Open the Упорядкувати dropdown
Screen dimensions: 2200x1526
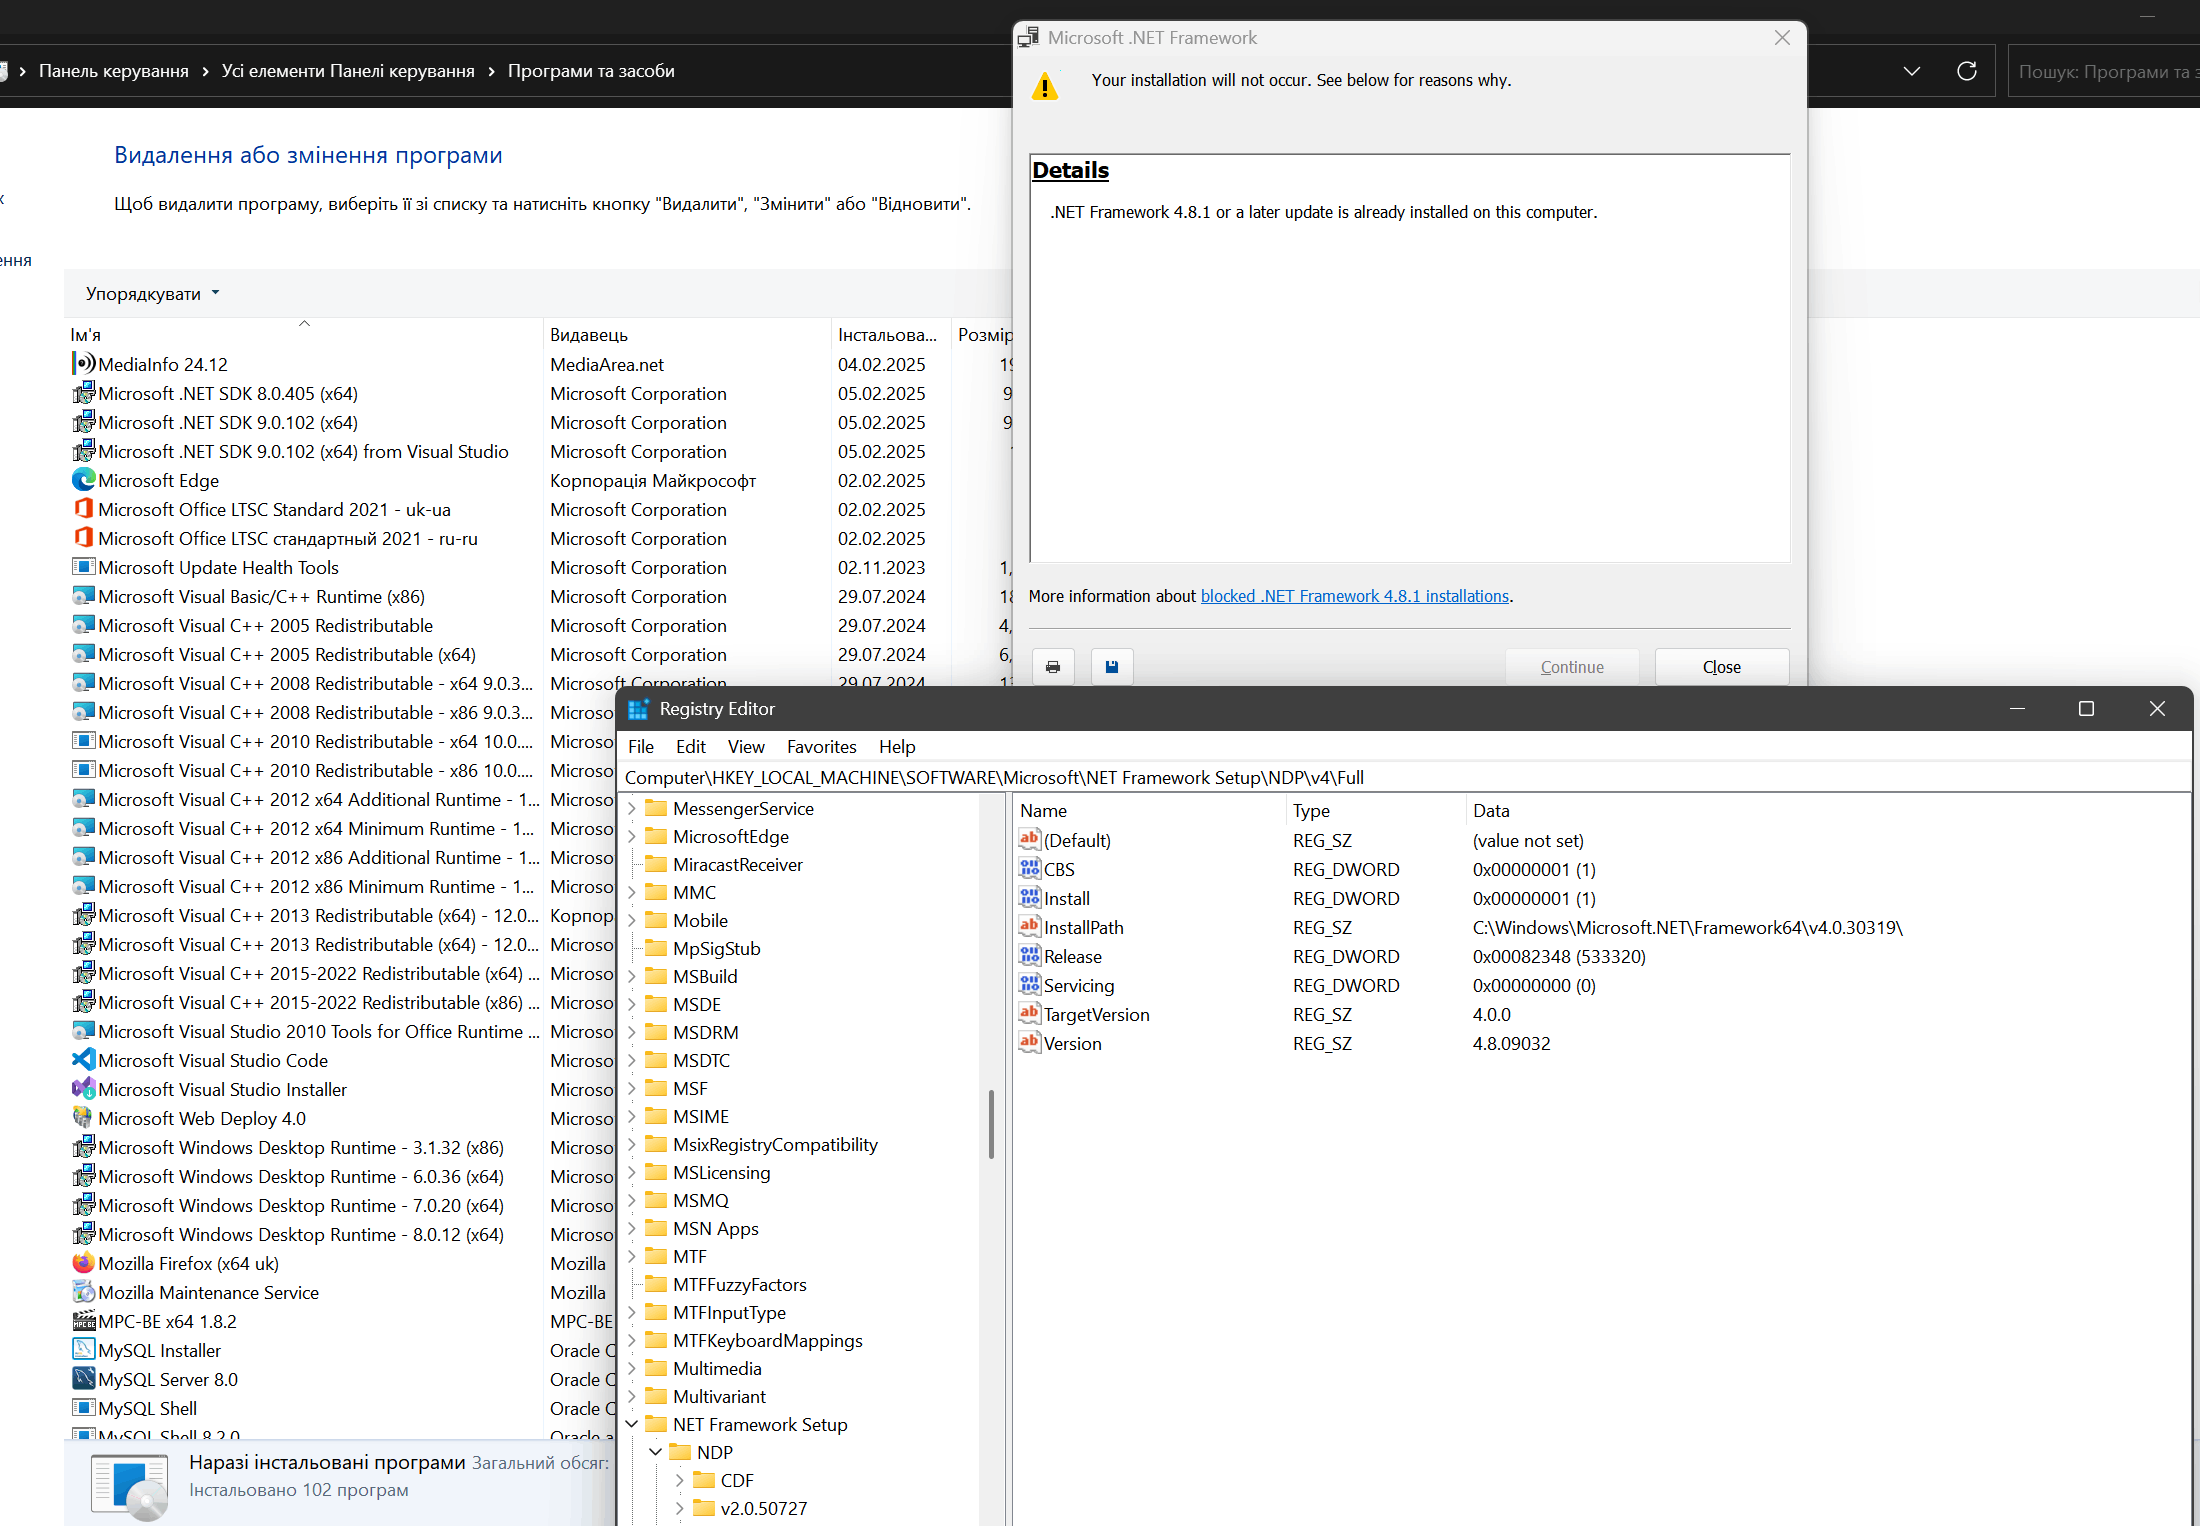click(152, 294)
